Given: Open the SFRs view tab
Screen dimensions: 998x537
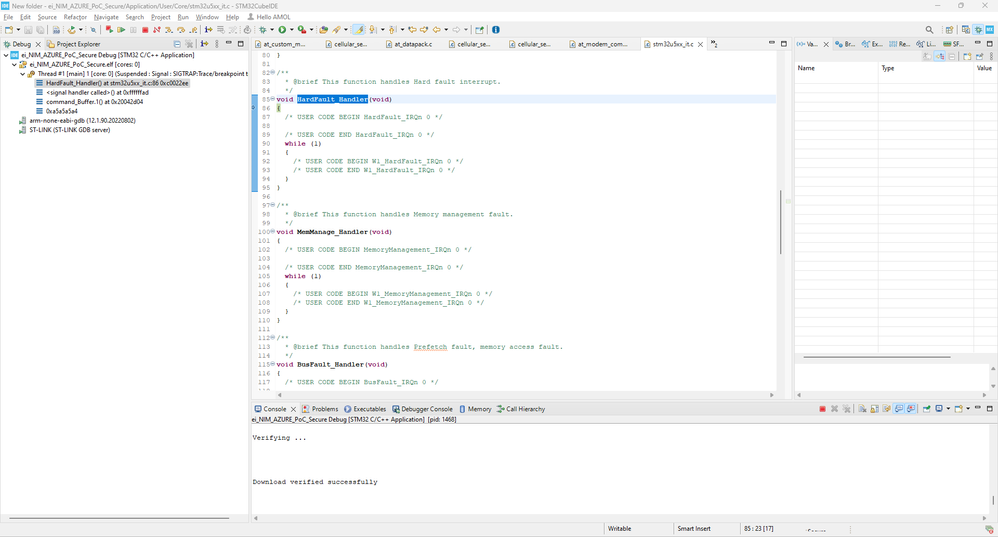Looking at the screenshot, I should pos(953,44).
